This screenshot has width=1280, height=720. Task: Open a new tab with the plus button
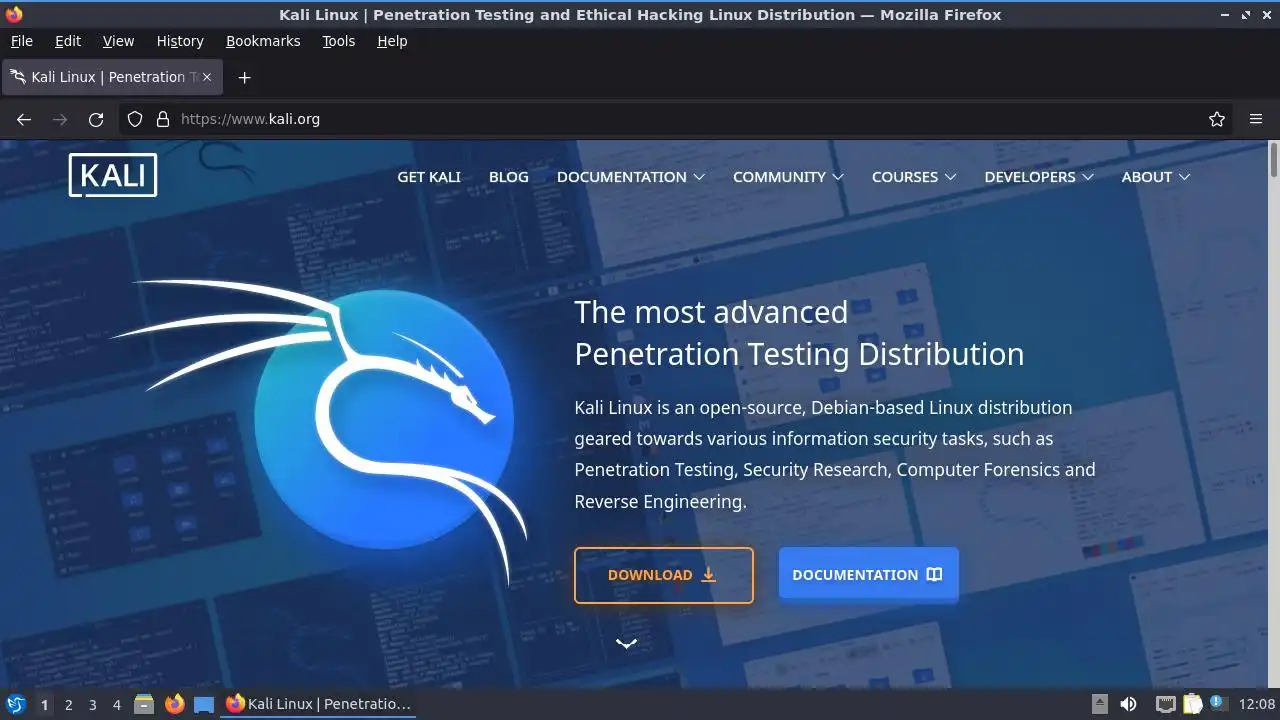244,77
